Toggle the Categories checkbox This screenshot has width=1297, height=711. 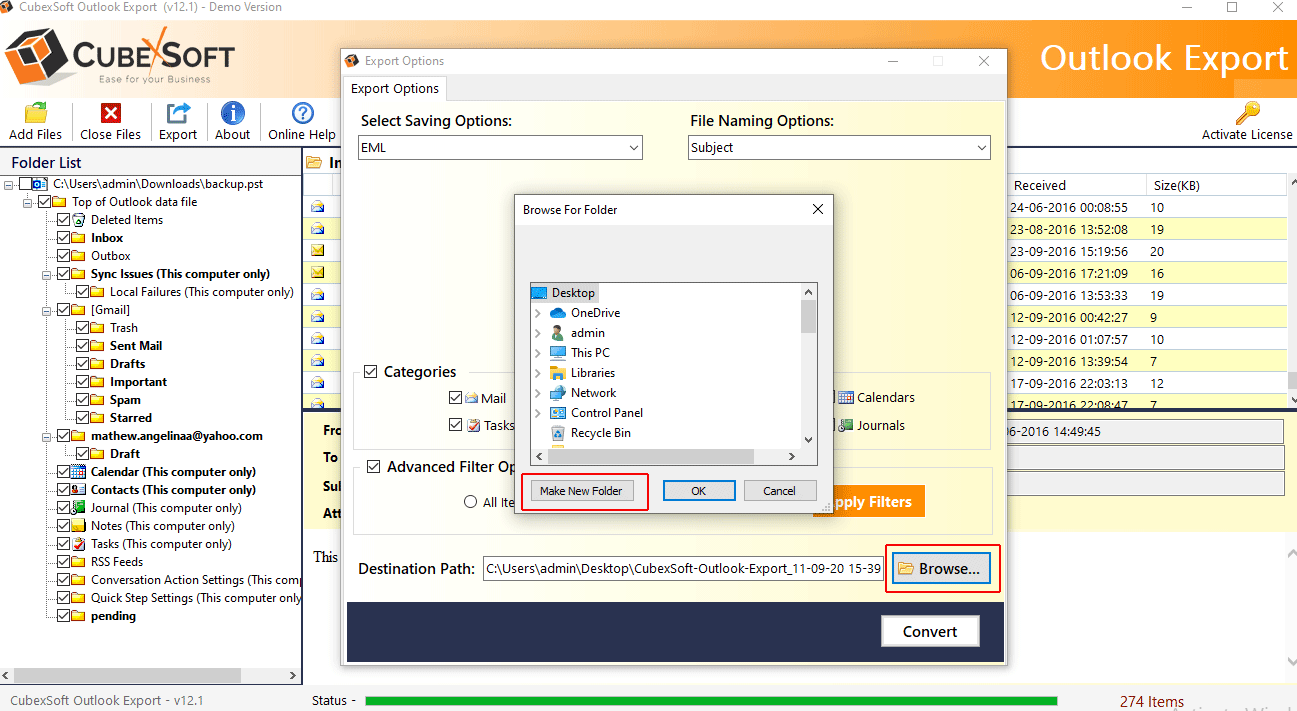point(373,372)
